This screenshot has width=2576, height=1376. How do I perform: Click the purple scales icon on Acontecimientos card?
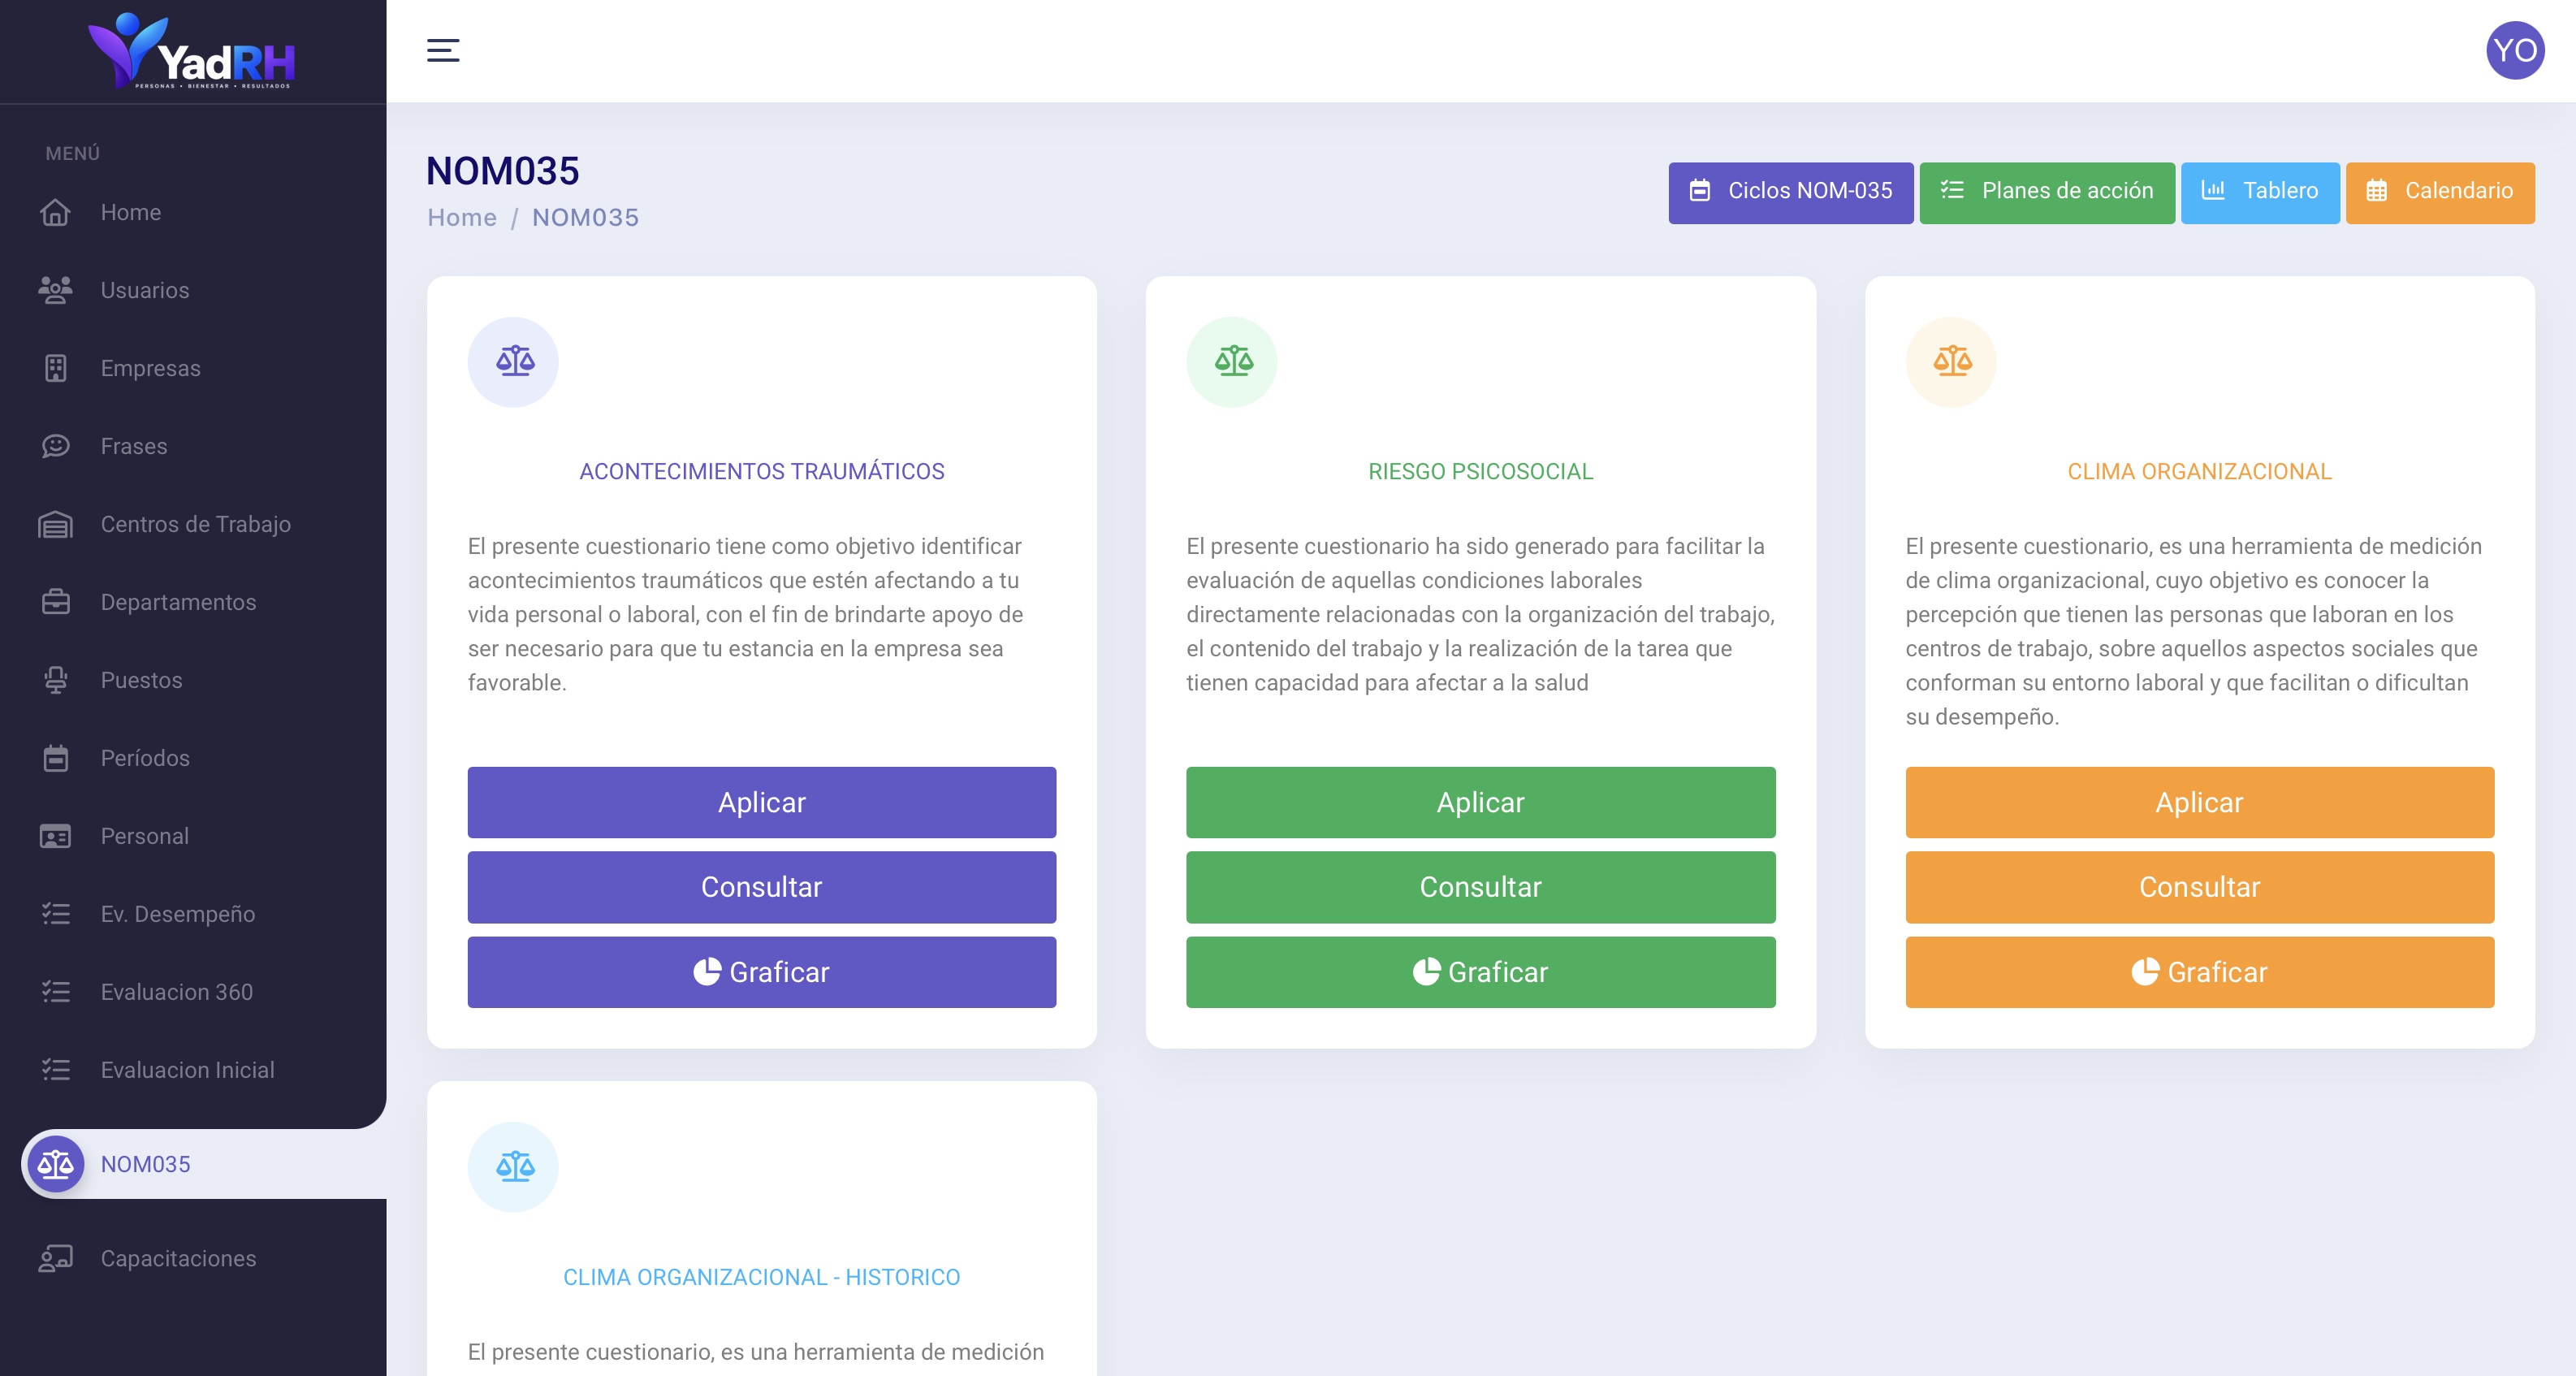pos(514,361)
